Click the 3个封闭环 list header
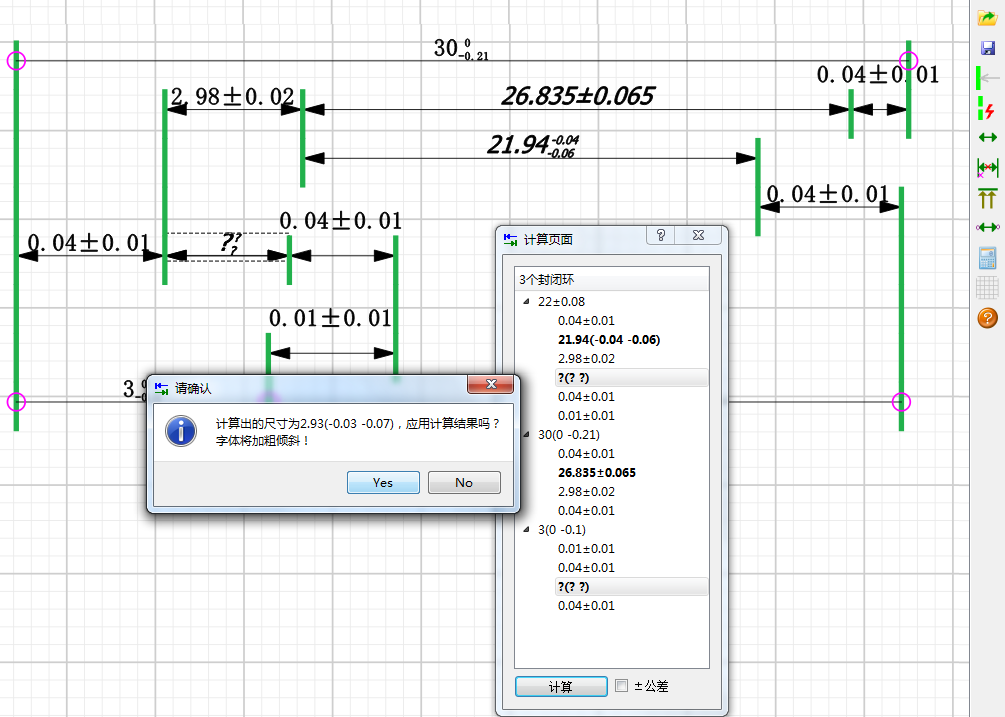Image resolution: width=1005 pixels, height=717 pixels. (612, 279)
